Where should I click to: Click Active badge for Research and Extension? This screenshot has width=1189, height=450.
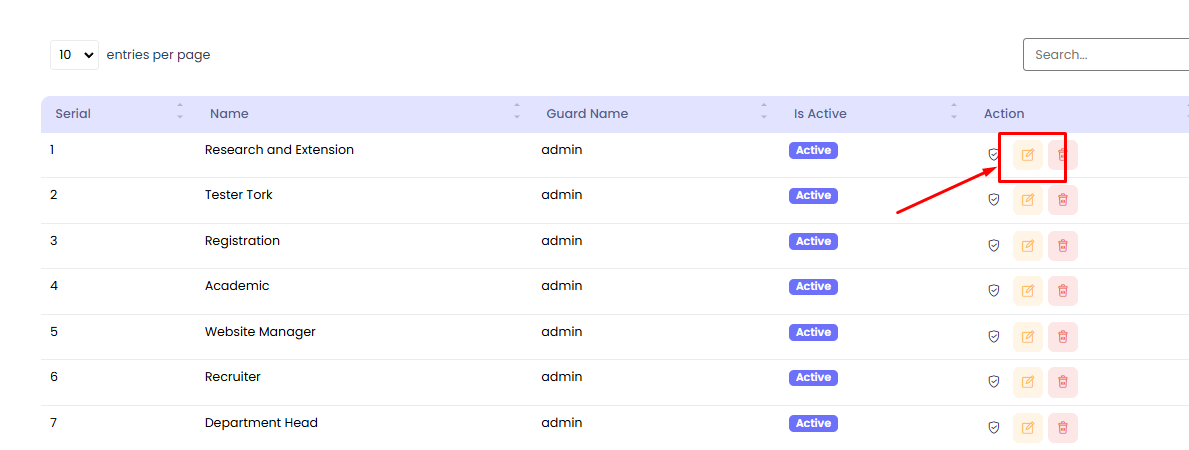[x=813, y=151]
